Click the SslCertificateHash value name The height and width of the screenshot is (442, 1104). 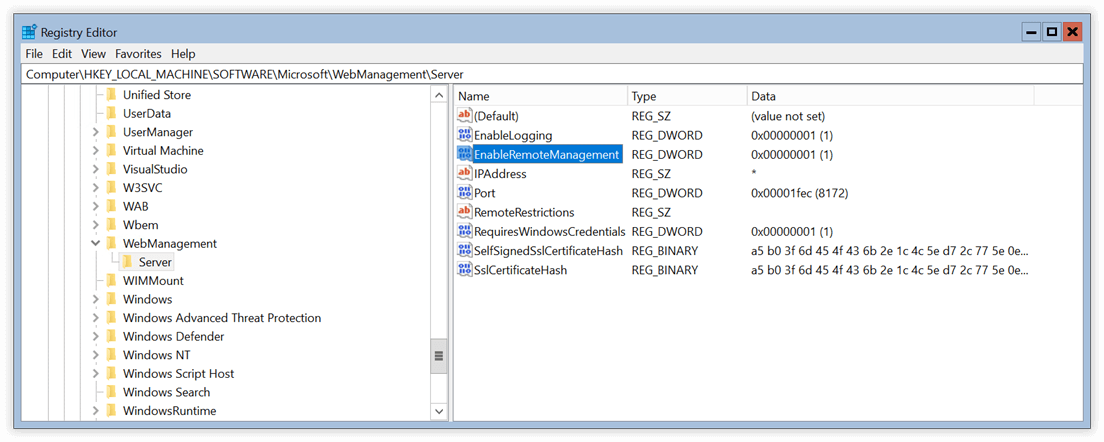coord(520,270)
